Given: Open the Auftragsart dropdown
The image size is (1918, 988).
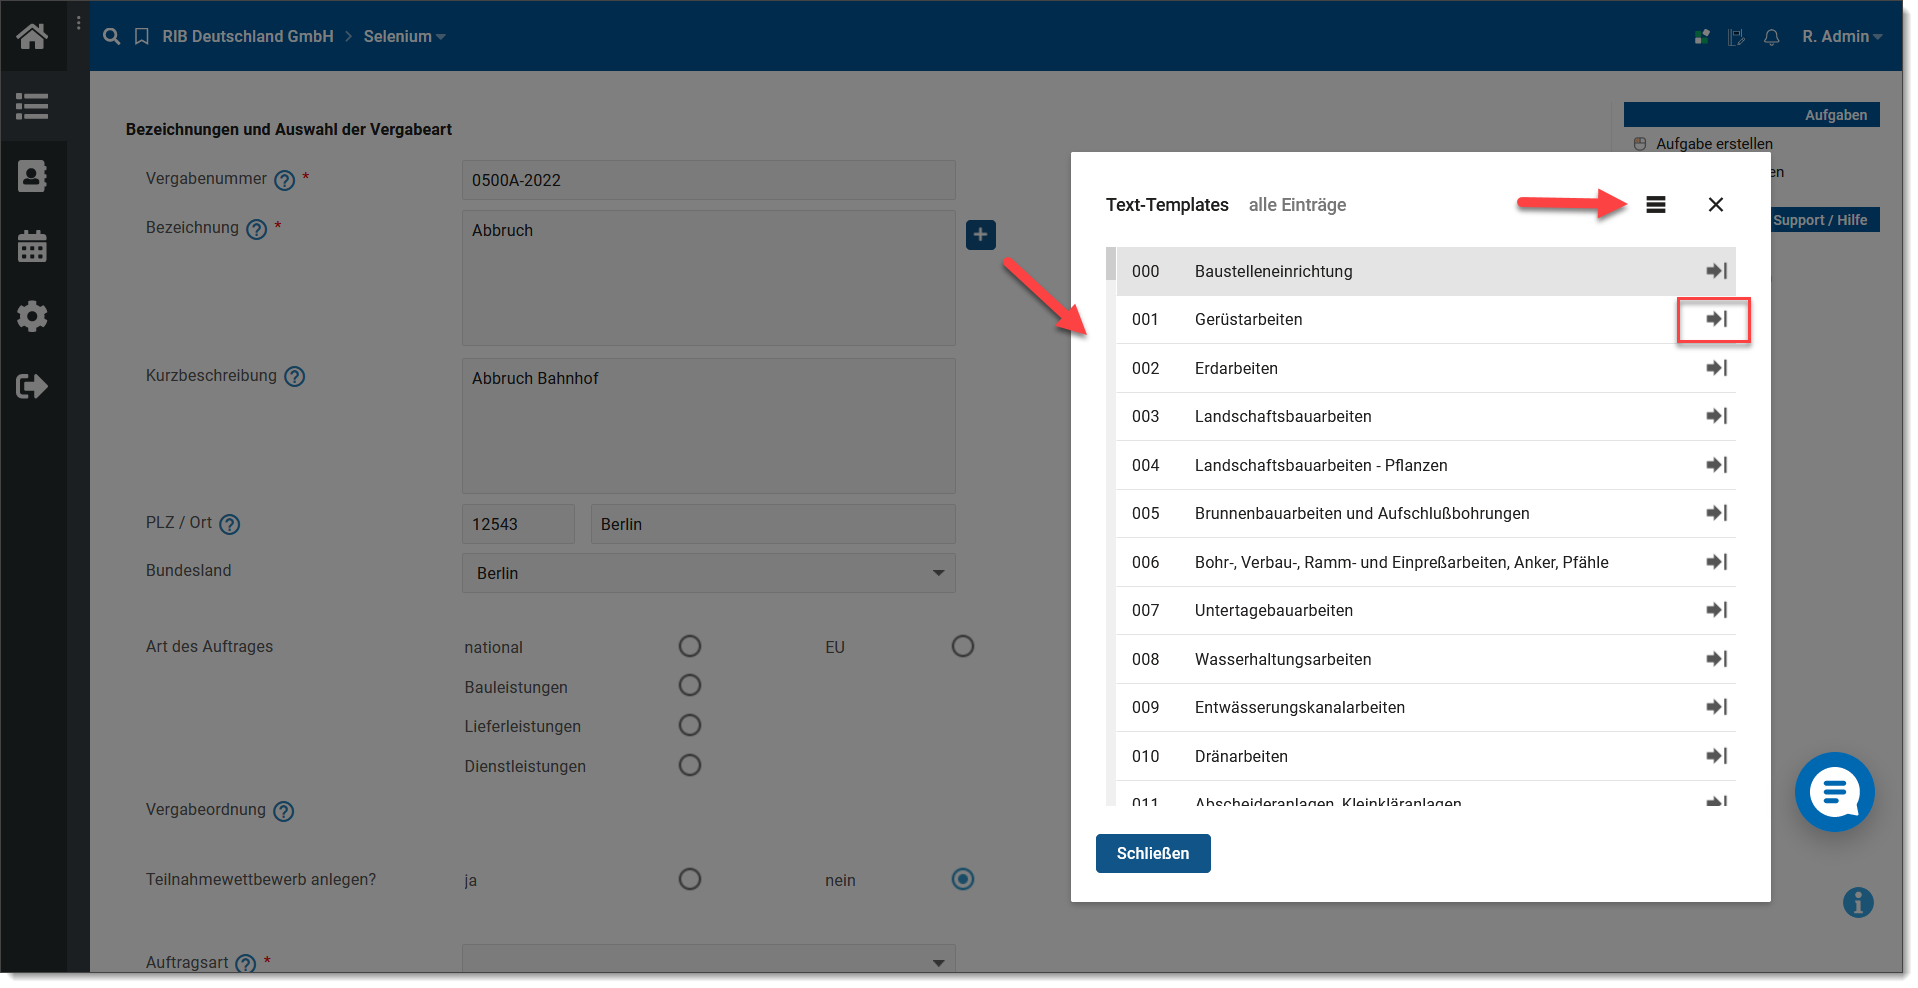Looking at the screenshot, I should click(x=708, y=959).
